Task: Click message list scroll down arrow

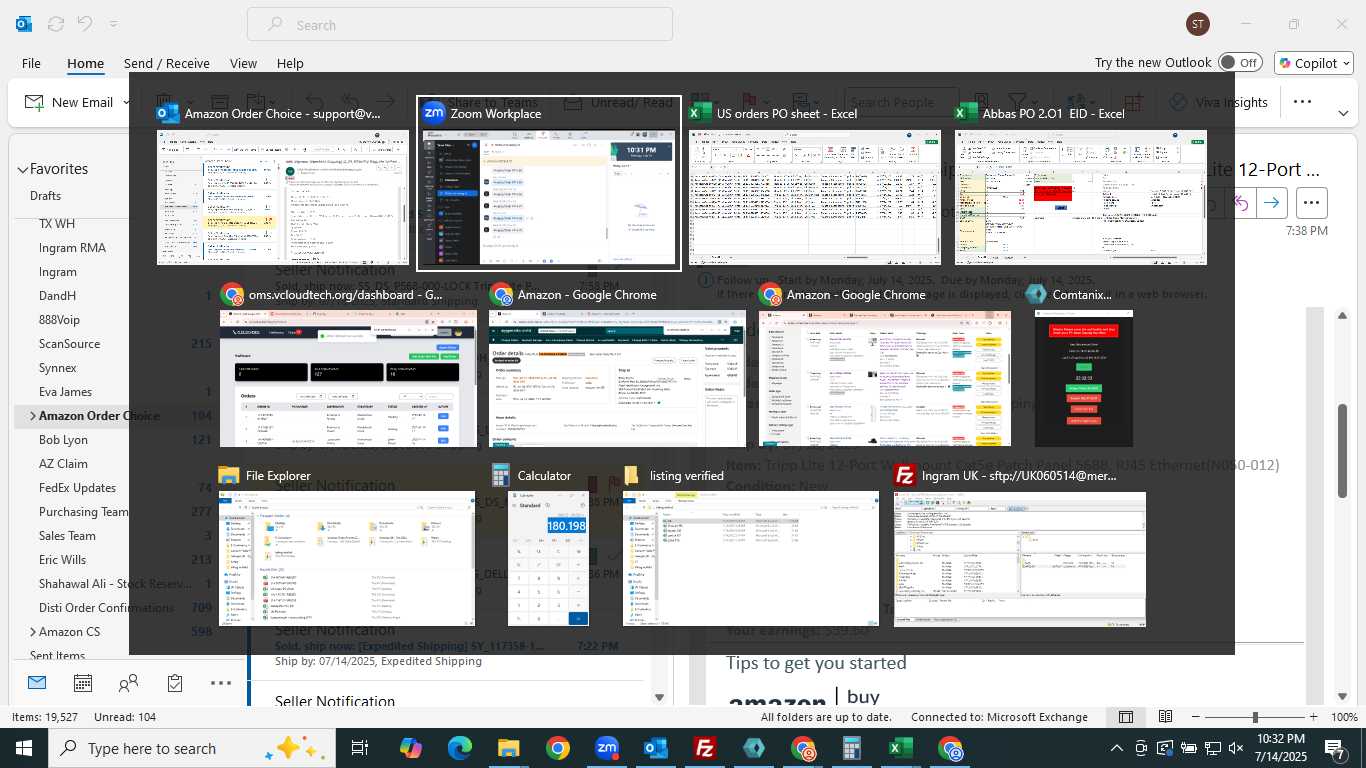Action: coord(659,697)
